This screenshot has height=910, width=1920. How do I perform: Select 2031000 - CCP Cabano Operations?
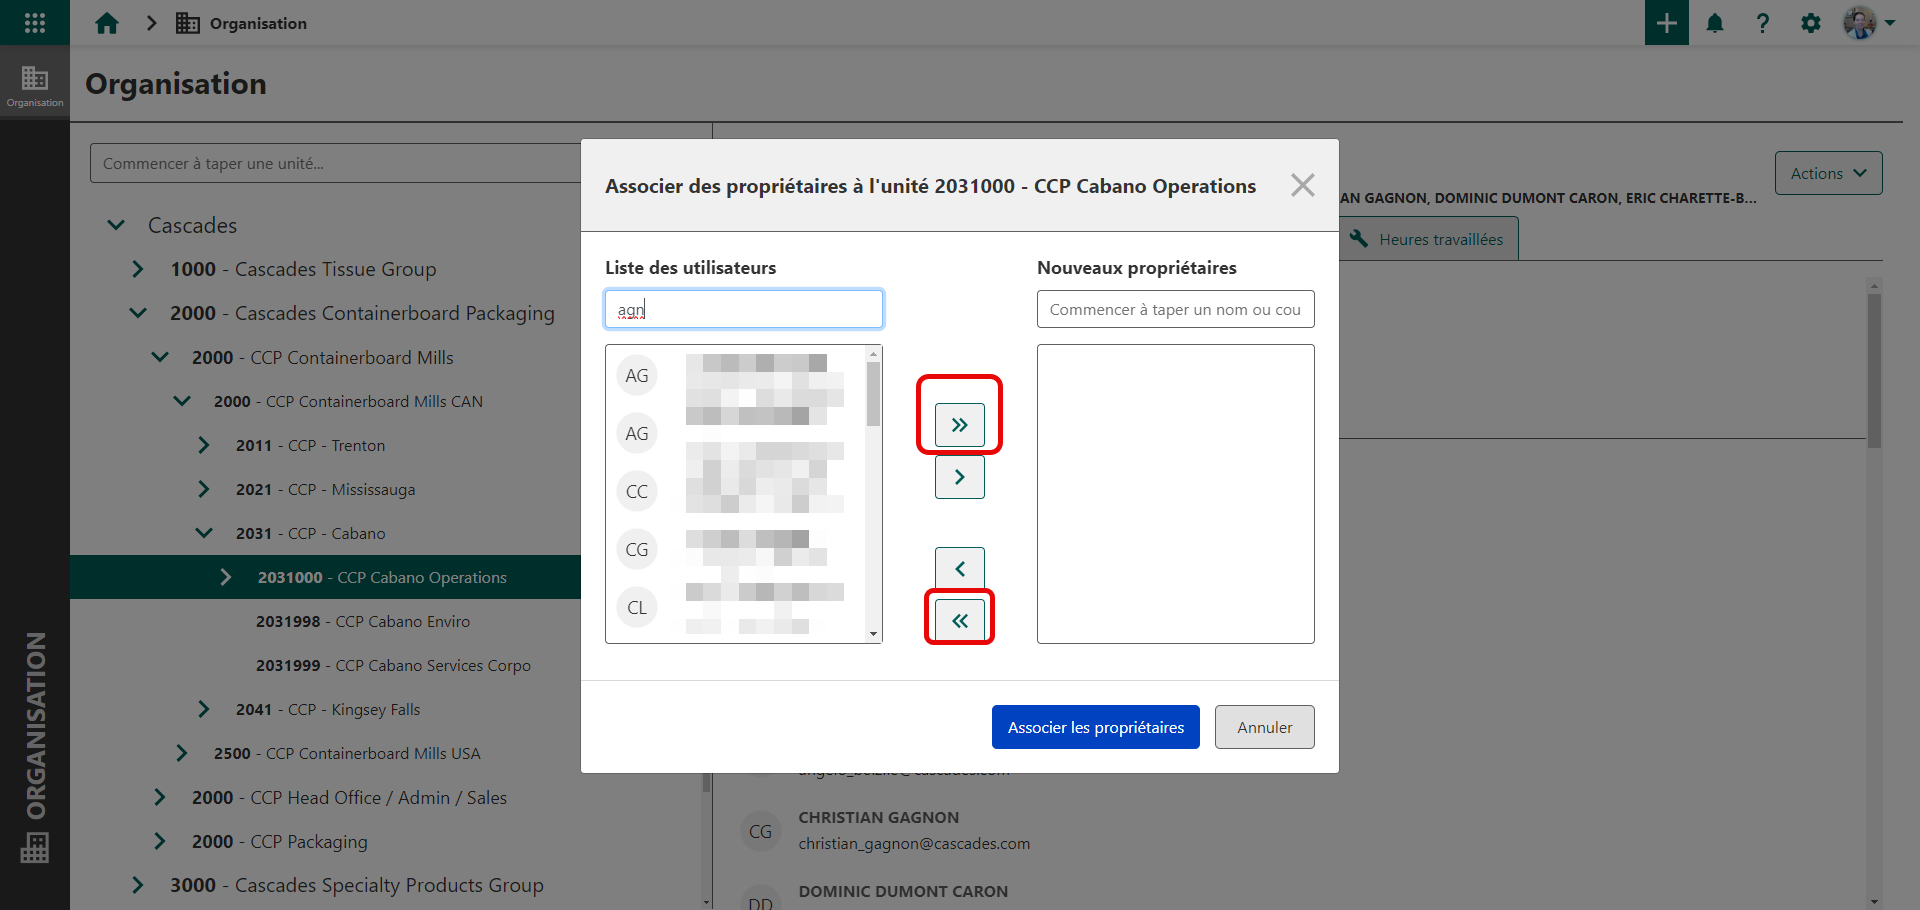pyautogui.click(x=382, y=577)
